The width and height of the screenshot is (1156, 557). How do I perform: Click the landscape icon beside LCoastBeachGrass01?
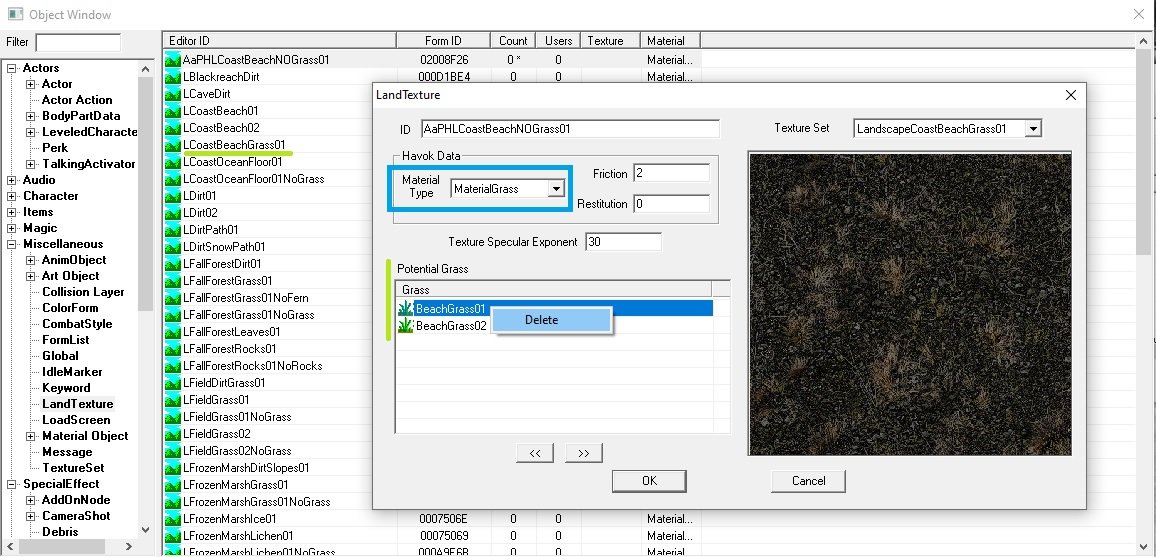[173, 144]
